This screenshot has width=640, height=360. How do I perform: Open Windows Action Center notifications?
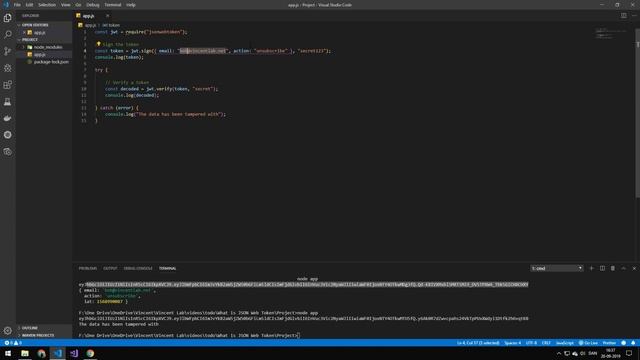click(x=629, y=353)
